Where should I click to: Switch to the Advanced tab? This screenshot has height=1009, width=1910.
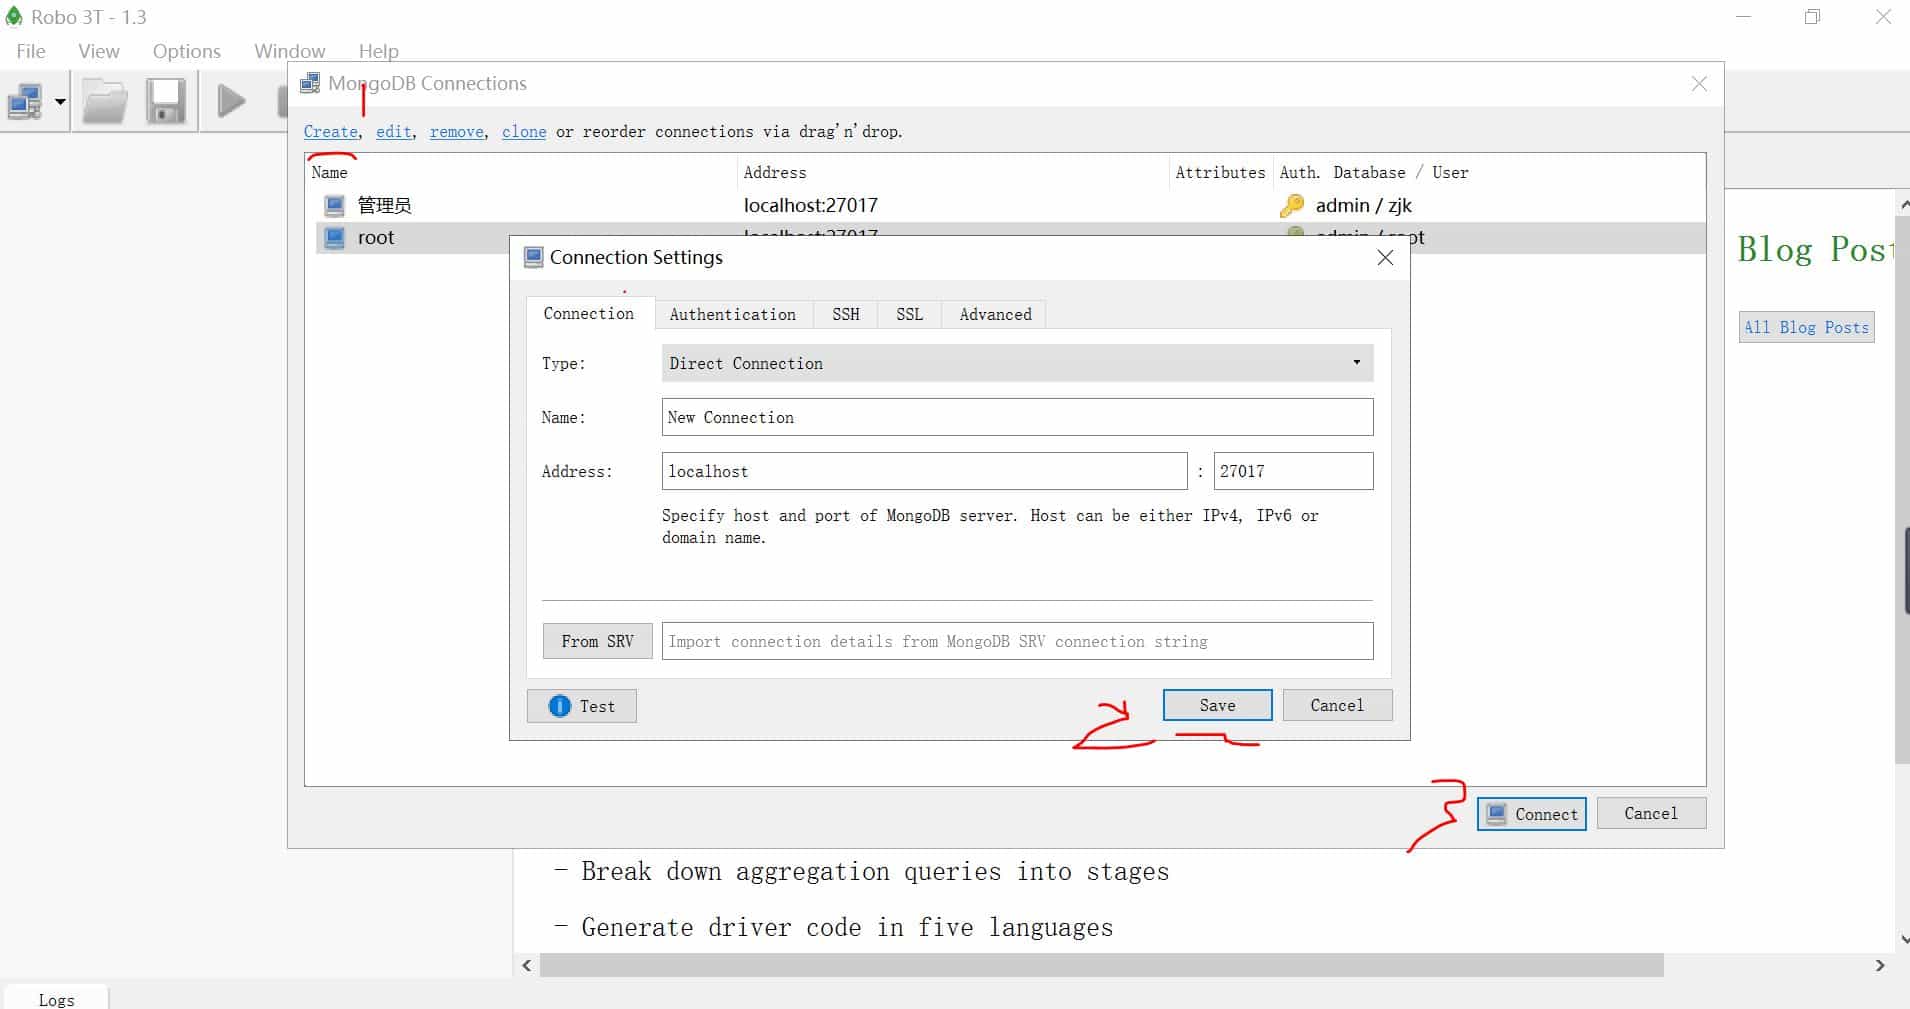tap(996, 314)
